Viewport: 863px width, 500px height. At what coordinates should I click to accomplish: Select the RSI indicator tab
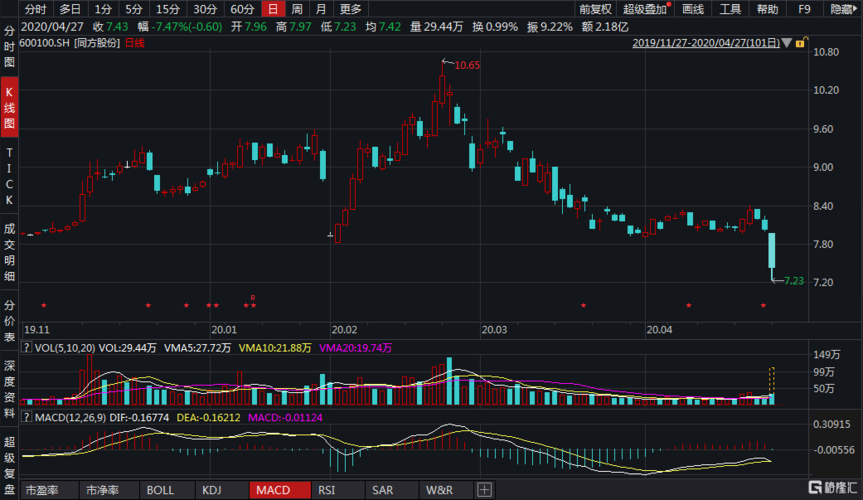click(326, 490)
